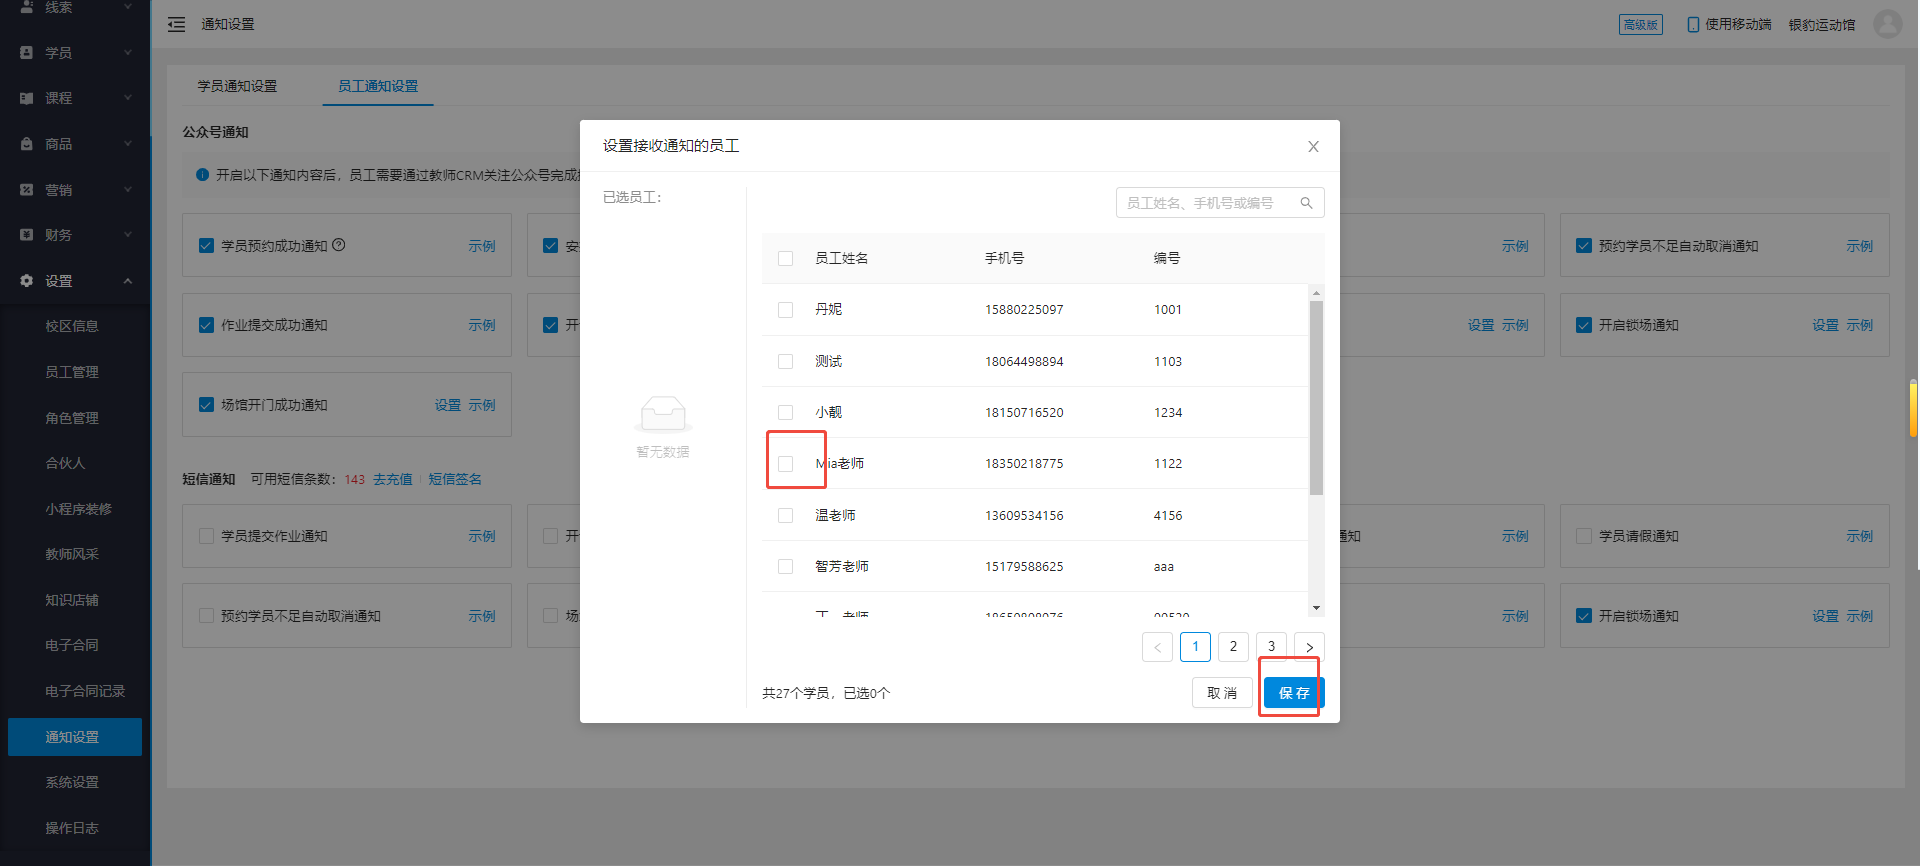Uncheck 场馆开门成功通知 checkbox
The height and width of the screenshot is (866, 1920).
click(206, 405)
